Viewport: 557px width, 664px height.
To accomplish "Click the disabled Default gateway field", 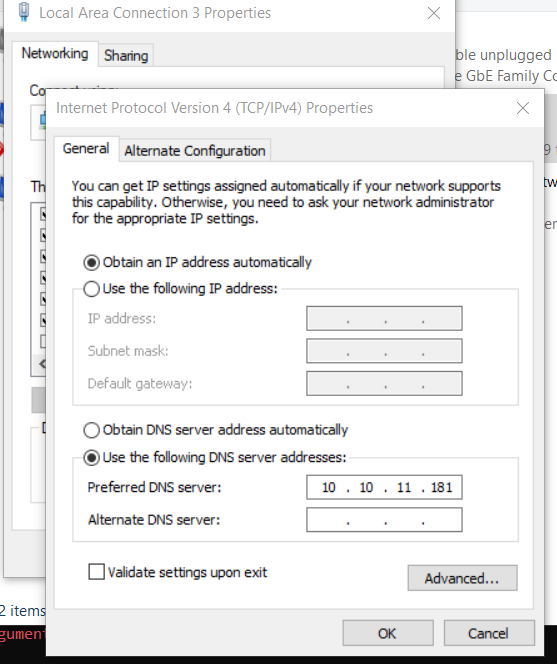I will click(x=384, y=383).
